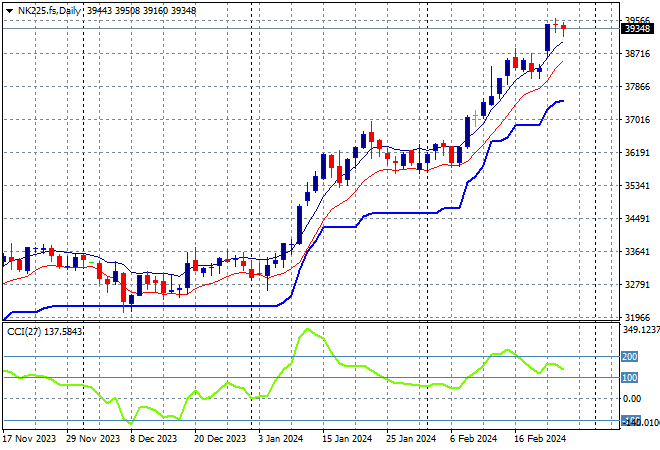Image resolution: width=660 pixels, height=450 pixels.
Task: Click the 37866 price axis label
Action: click(x=637, y=87)
